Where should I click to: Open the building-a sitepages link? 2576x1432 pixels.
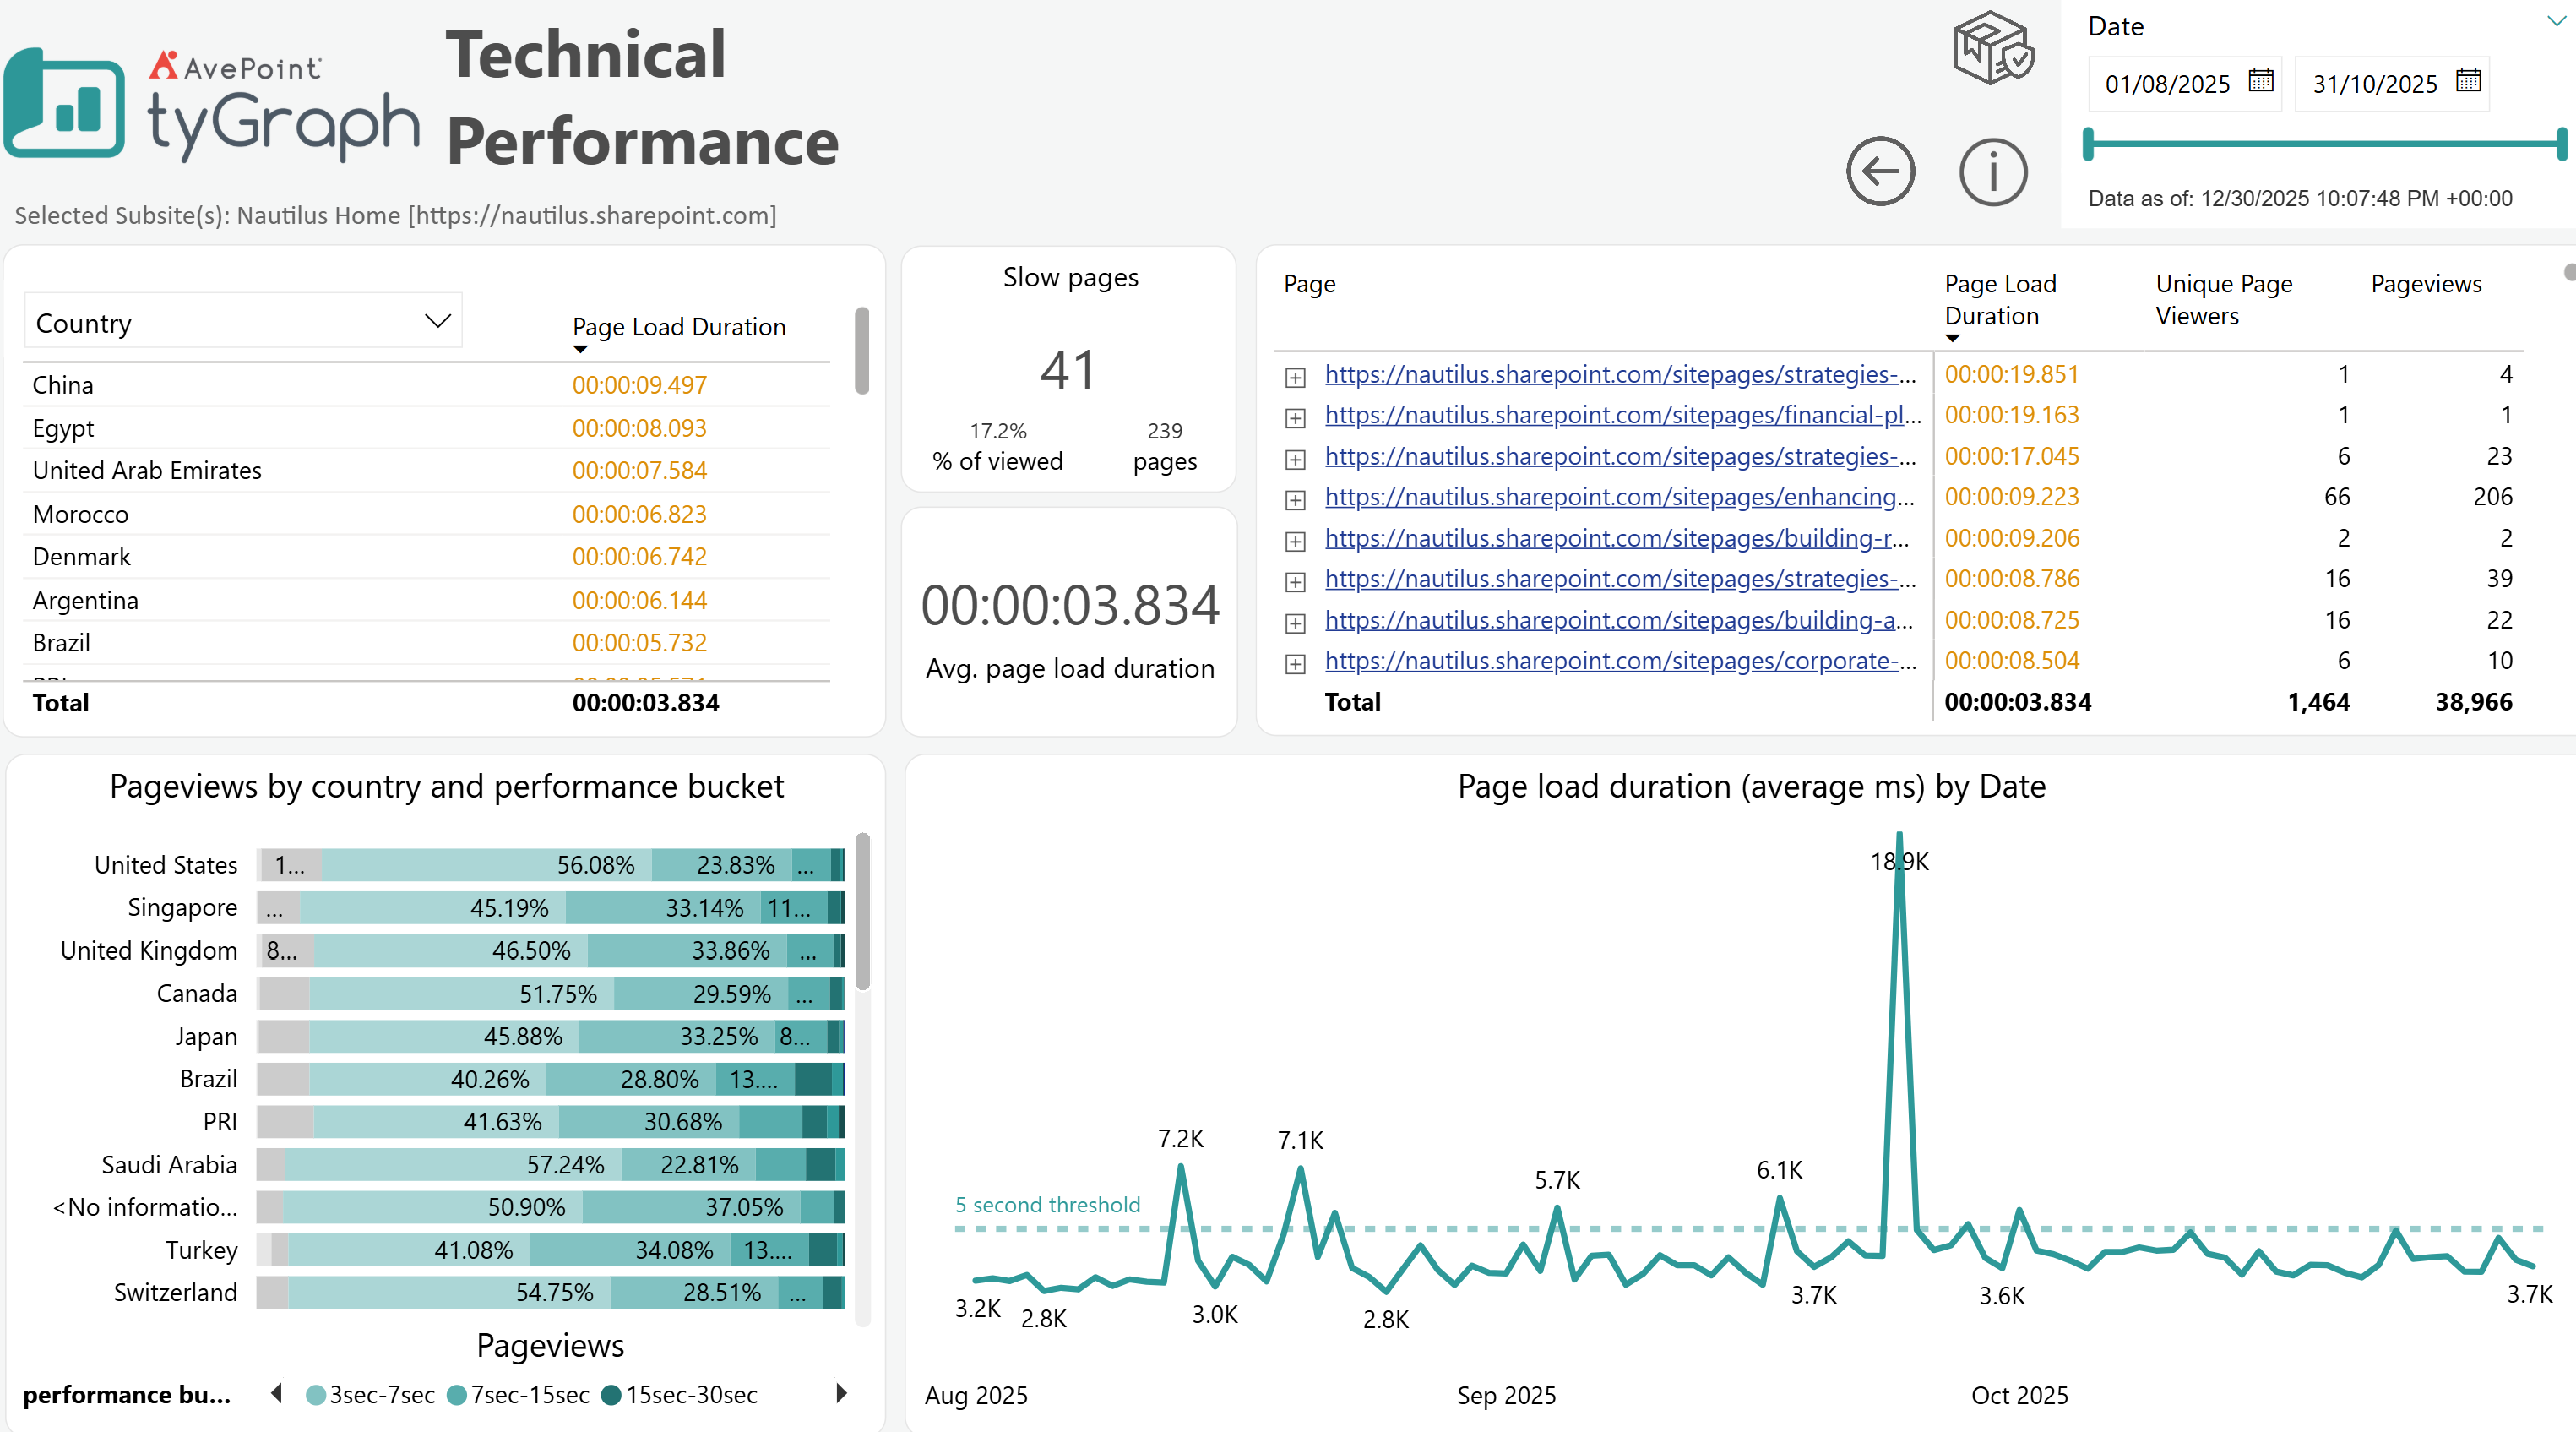[x=1619, y=619]
